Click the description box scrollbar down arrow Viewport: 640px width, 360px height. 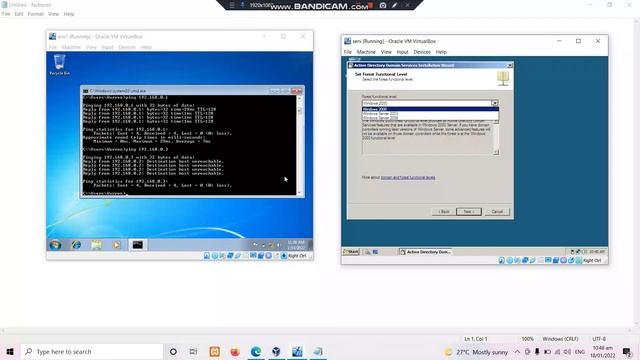coord(496,152)
